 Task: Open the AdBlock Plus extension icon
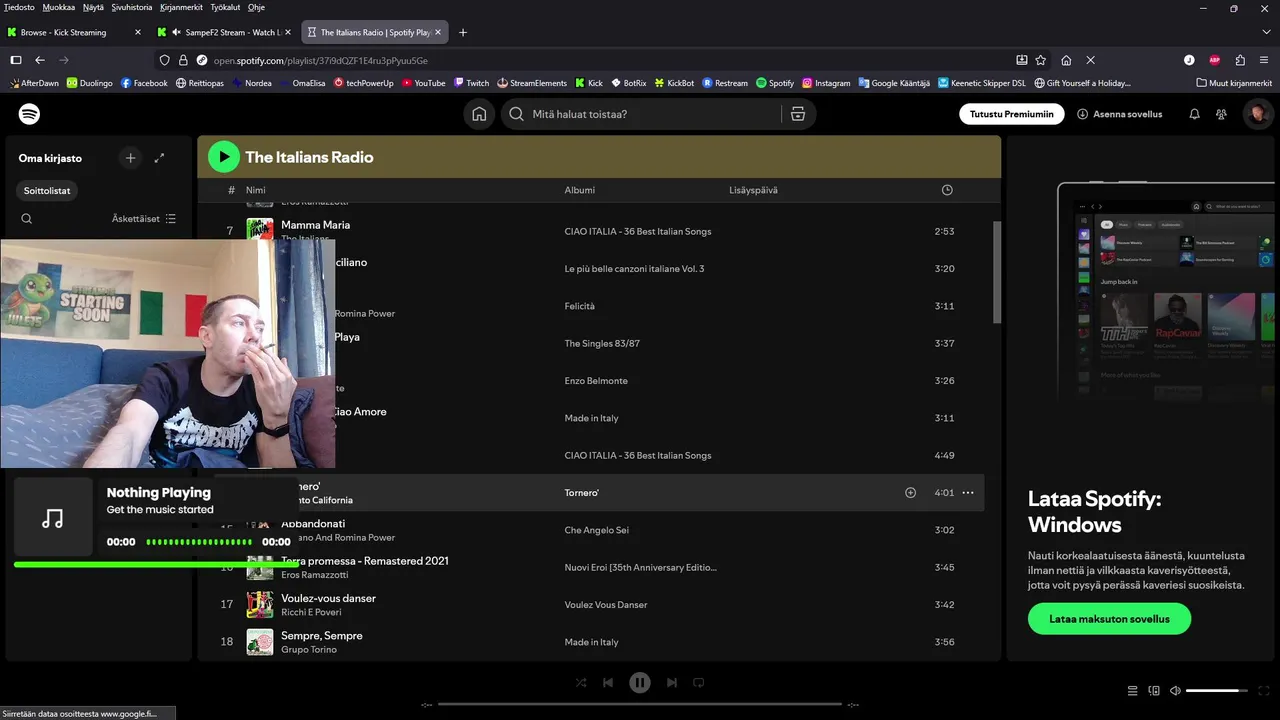[x=1214, y=60]
